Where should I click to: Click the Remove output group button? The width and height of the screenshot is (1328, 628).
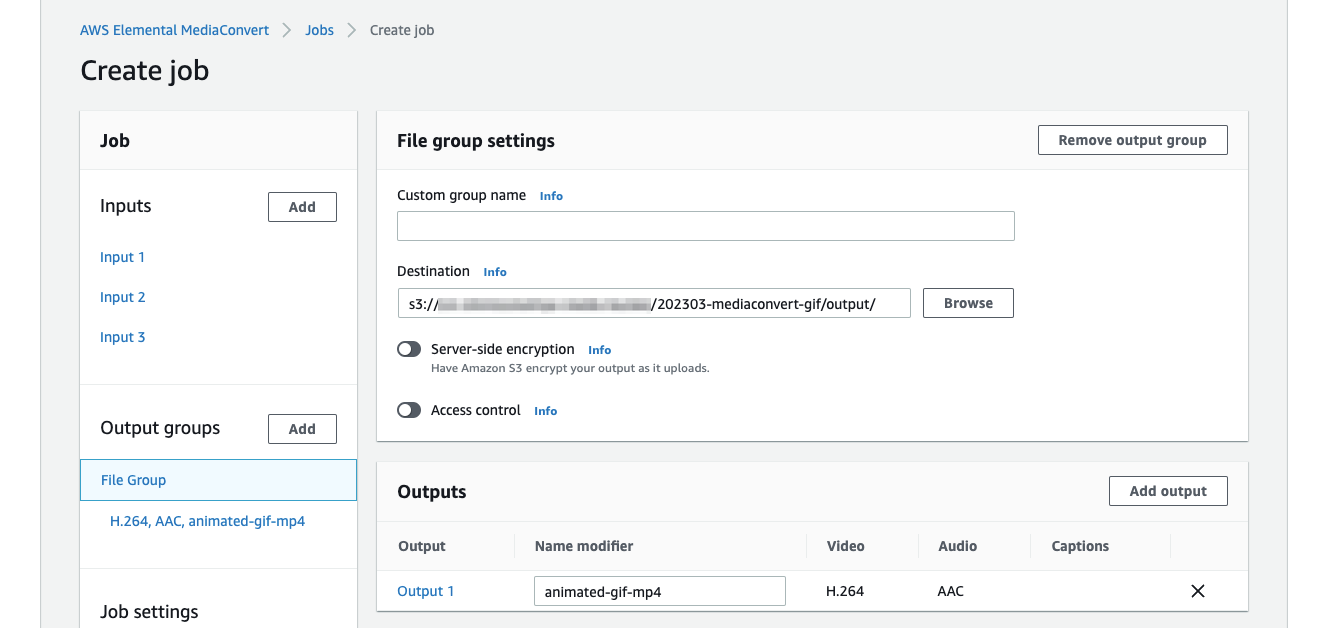pos(1132,140)
